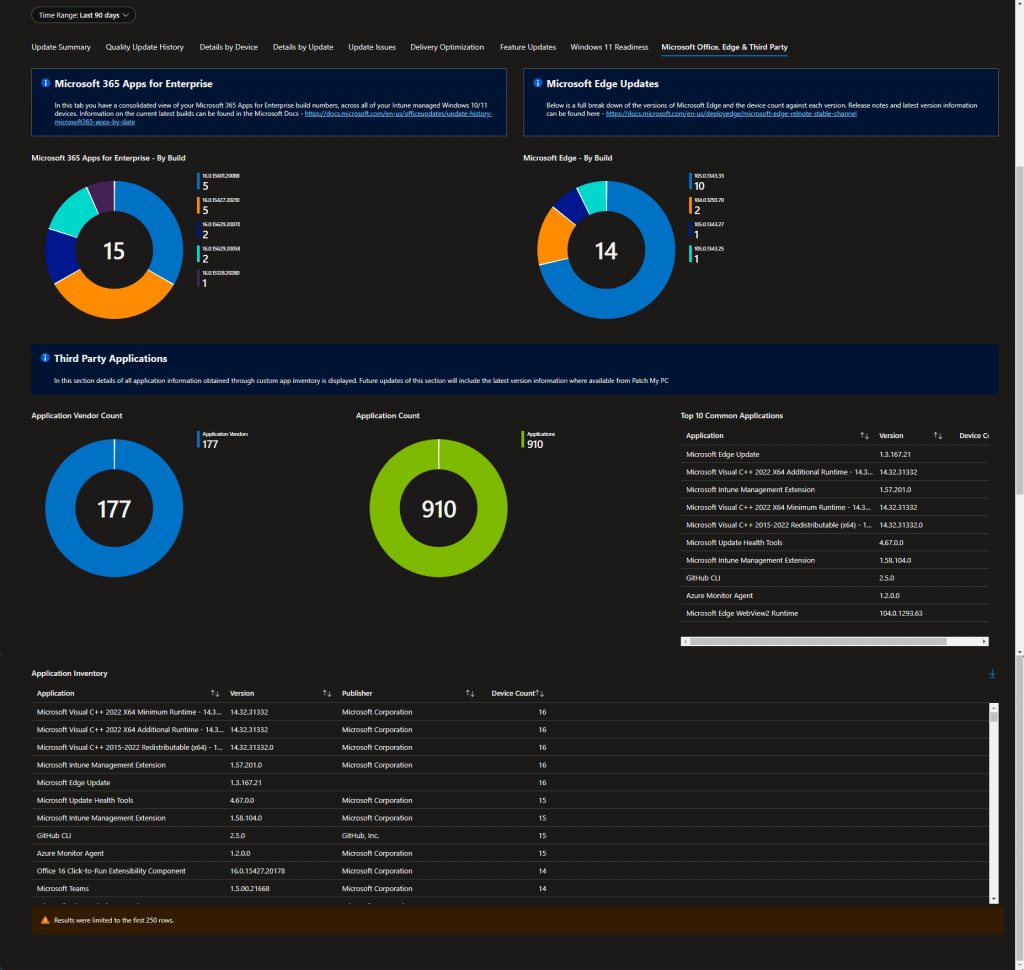Click the right arrow of Top 10 horizontal scrollbar
1024x970 pixels.
point(984,641)
